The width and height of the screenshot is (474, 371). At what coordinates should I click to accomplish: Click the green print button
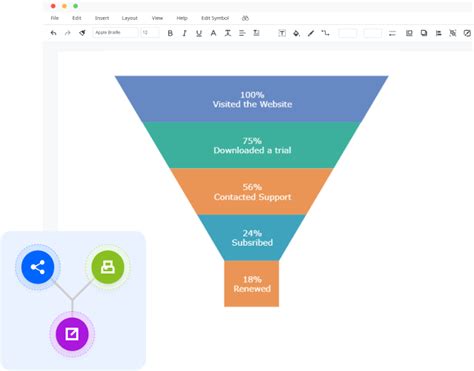pyautogui.click(x=108, y=267)
